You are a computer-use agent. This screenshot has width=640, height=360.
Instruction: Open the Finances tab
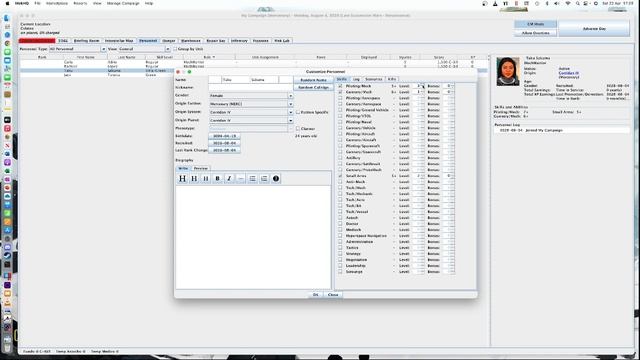[260, 41]
